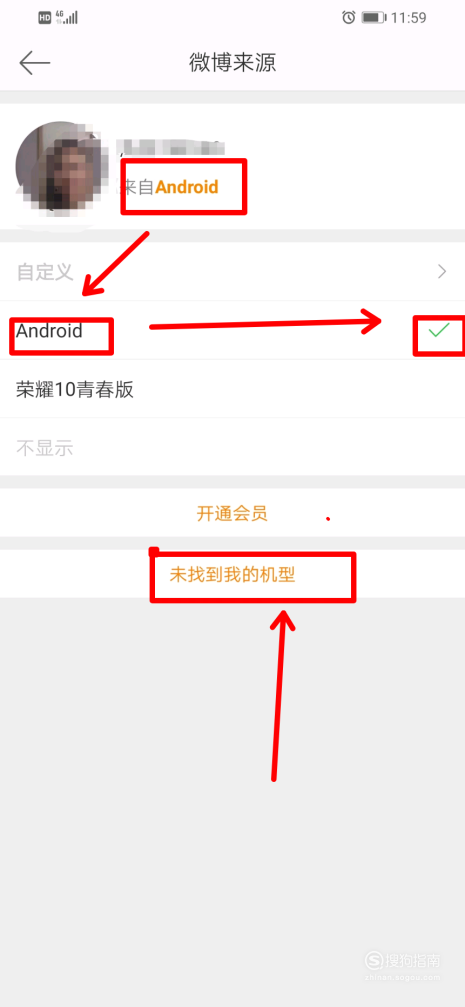Tap the clock time in the status bar
This screenshot has height=1007, width=465.
408,18
